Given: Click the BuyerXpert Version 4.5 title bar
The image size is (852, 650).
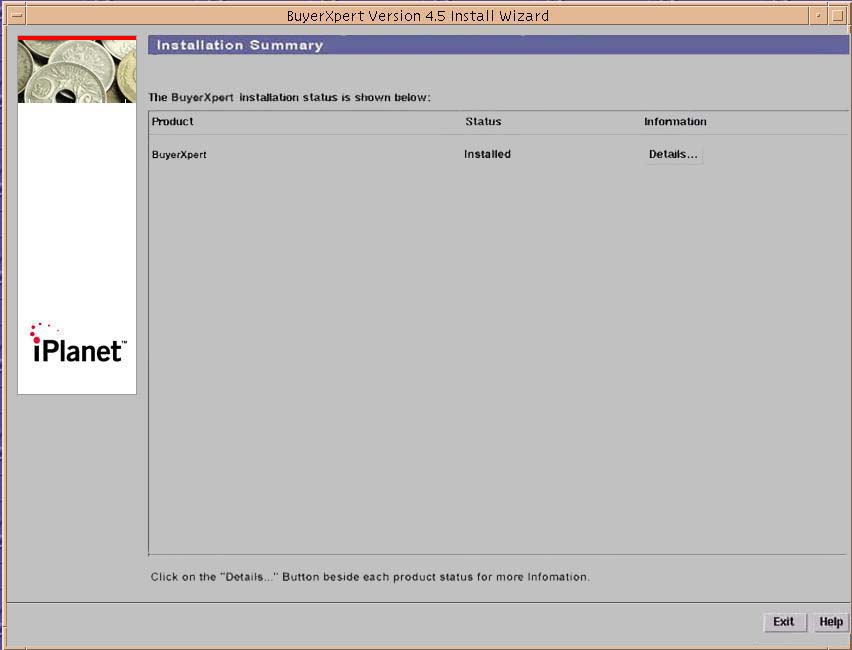Looking at the screenshot, I should tap(417, 16).
